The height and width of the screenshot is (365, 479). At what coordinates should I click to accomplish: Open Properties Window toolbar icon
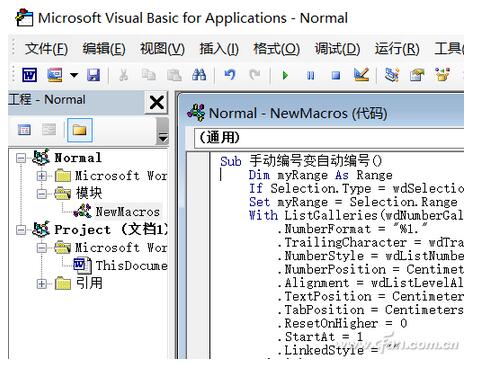pos(417,75)
